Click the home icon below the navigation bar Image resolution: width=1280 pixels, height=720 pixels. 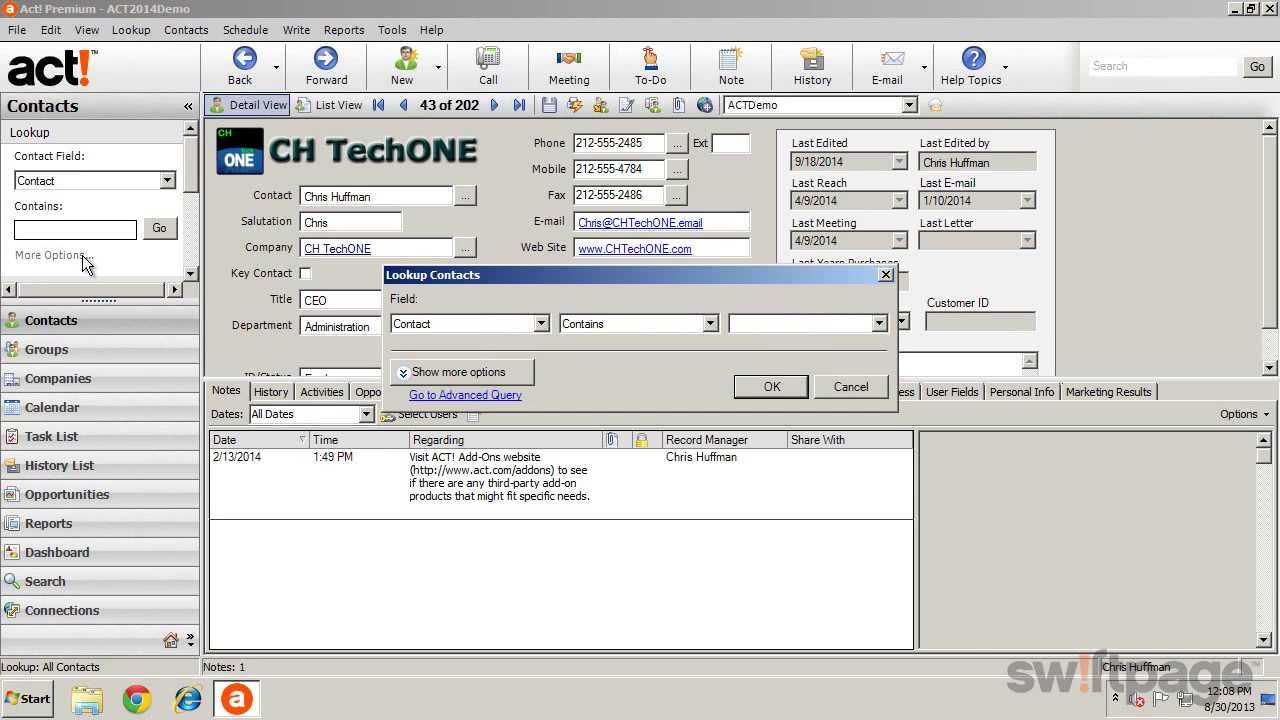point(171,640)
